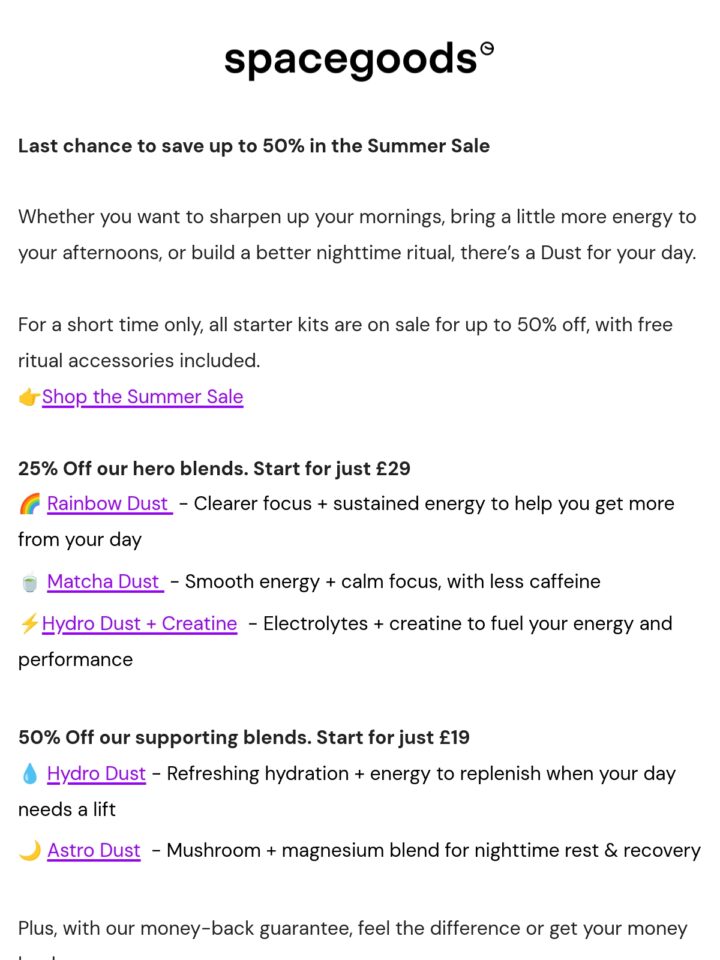Click the crescent moon emoji icon
720x960 pixels.
click(29, 851)
